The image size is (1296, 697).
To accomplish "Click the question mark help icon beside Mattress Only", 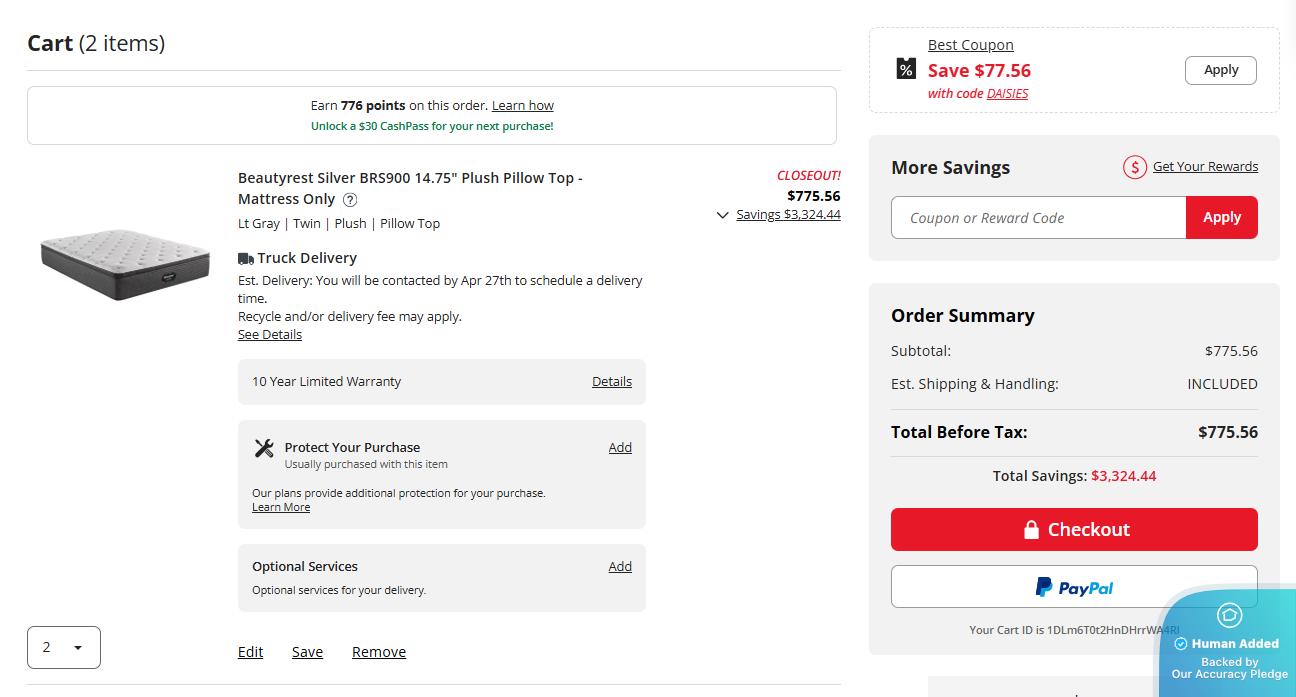I will tap(350, 199).
